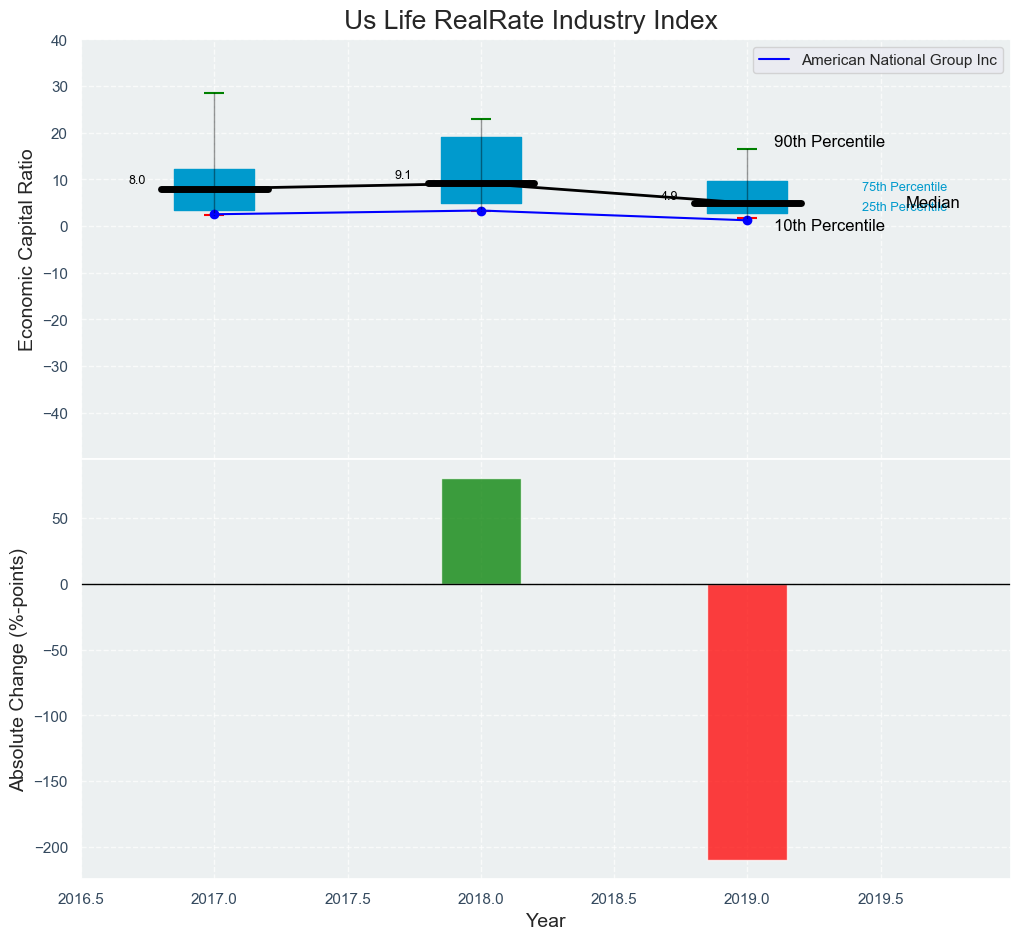Select the 2017 blue data point
The width and height of the screenshot is (1021, 940).
pyautogui.click(x=214, y=214)
